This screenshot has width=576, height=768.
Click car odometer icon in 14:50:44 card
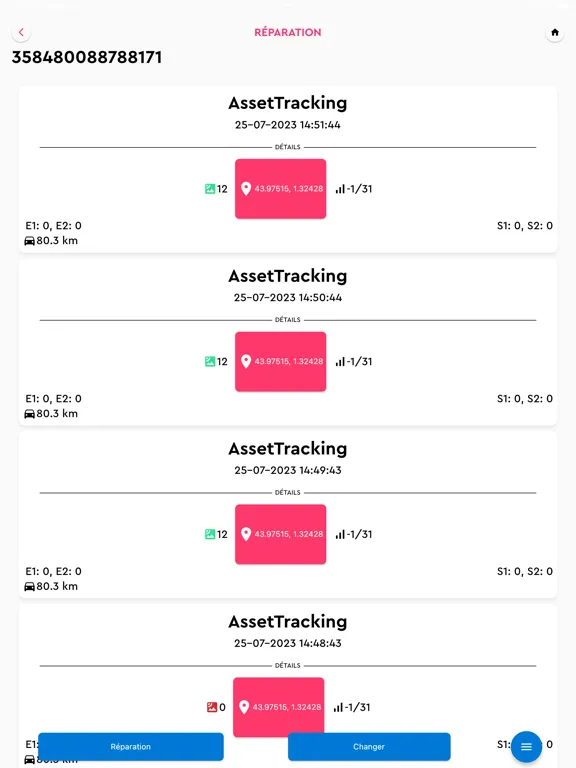click(x=29, y=414)
